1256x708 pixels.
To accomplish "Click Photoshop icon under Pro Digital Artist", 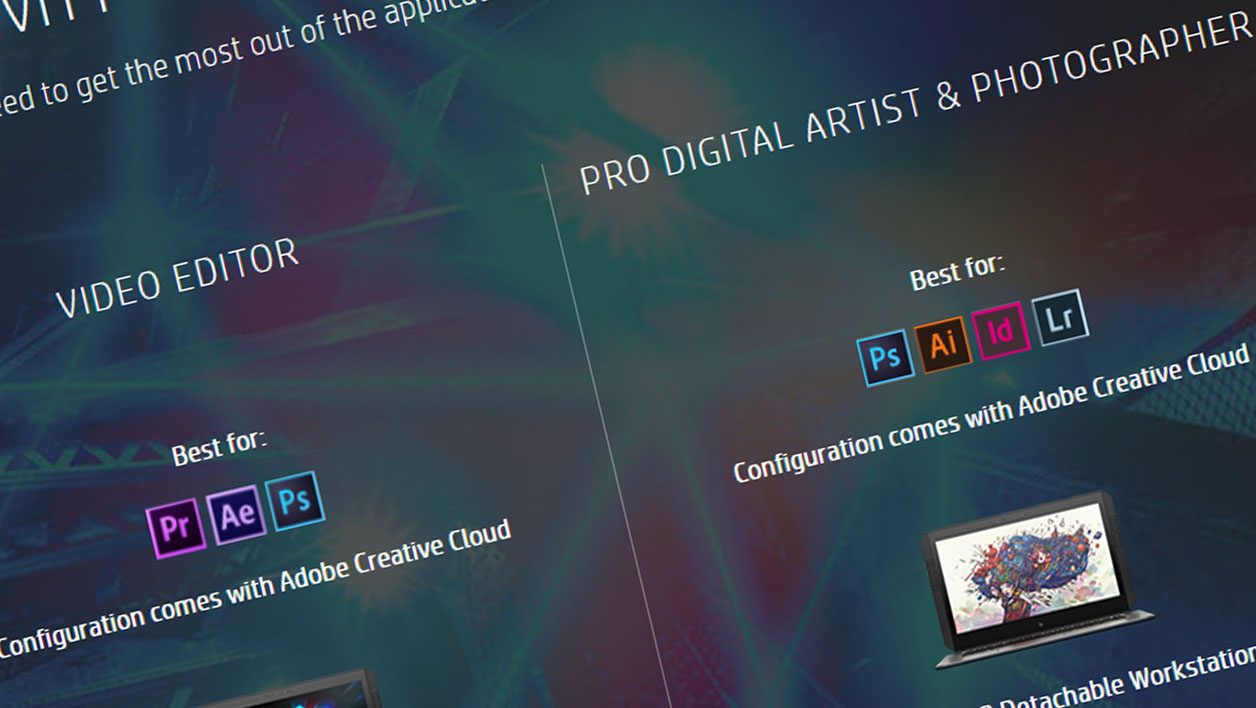I will coord(885,358).
